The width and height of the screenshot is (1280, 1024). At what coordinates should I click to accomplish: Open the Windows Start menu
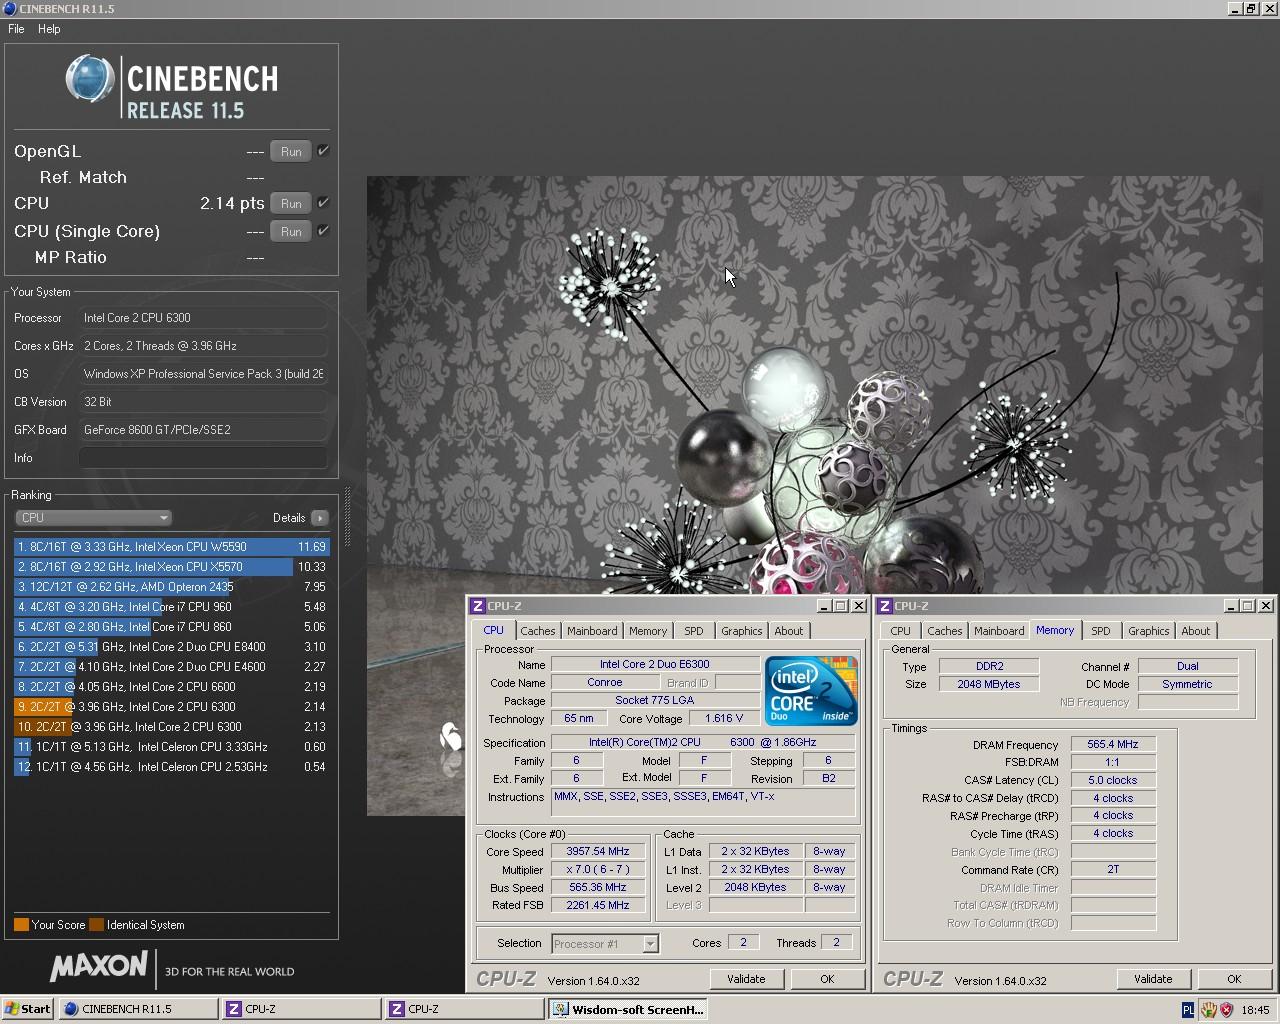(x=28, y=1009)
